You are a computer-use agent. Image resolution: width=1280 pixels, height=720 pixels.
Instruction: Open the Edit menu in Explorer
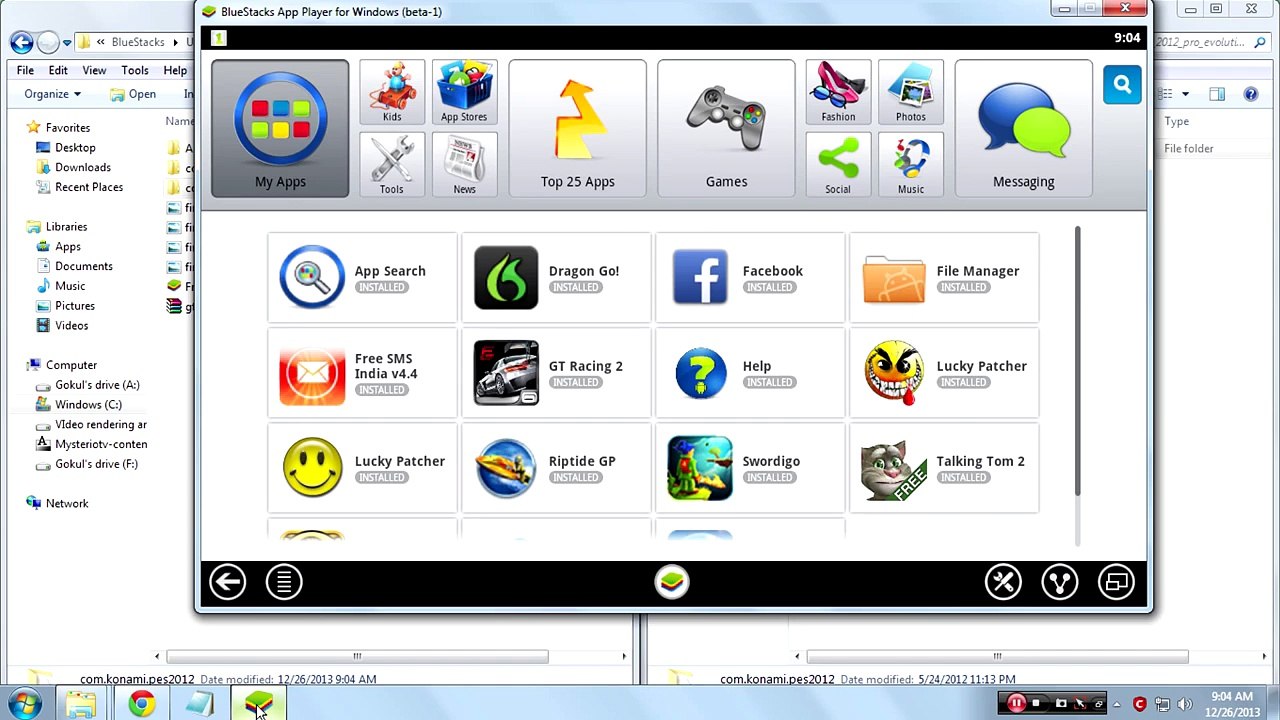pyautogui.click(x=58, y=70)
